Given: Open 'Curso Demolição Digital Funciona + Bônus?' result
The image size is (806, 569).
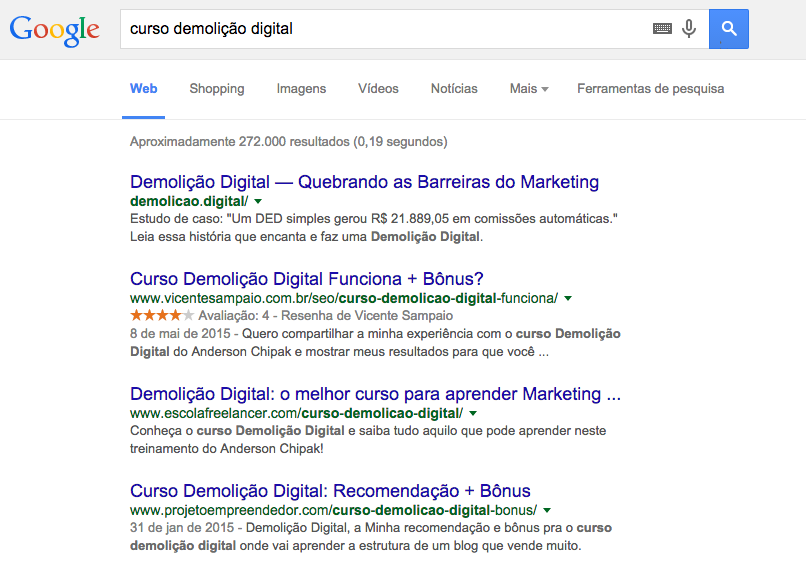Looking at the screenshot, I should [307, 279].
